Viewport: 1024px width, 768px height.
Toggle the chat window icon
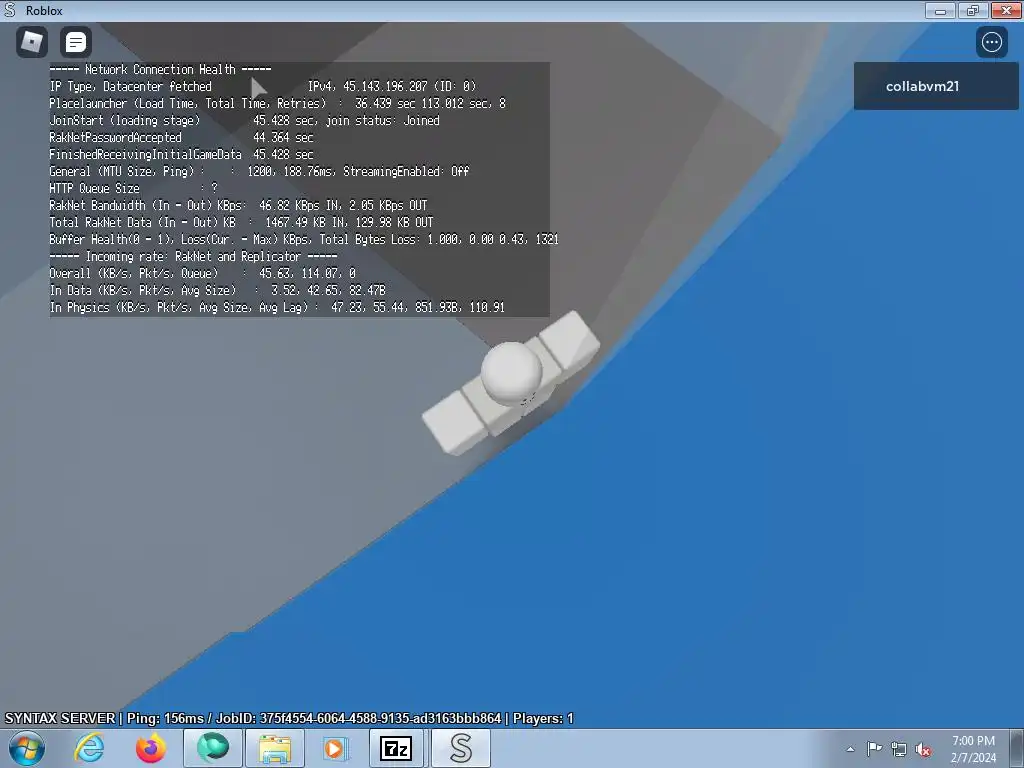(x=76, y=42)
